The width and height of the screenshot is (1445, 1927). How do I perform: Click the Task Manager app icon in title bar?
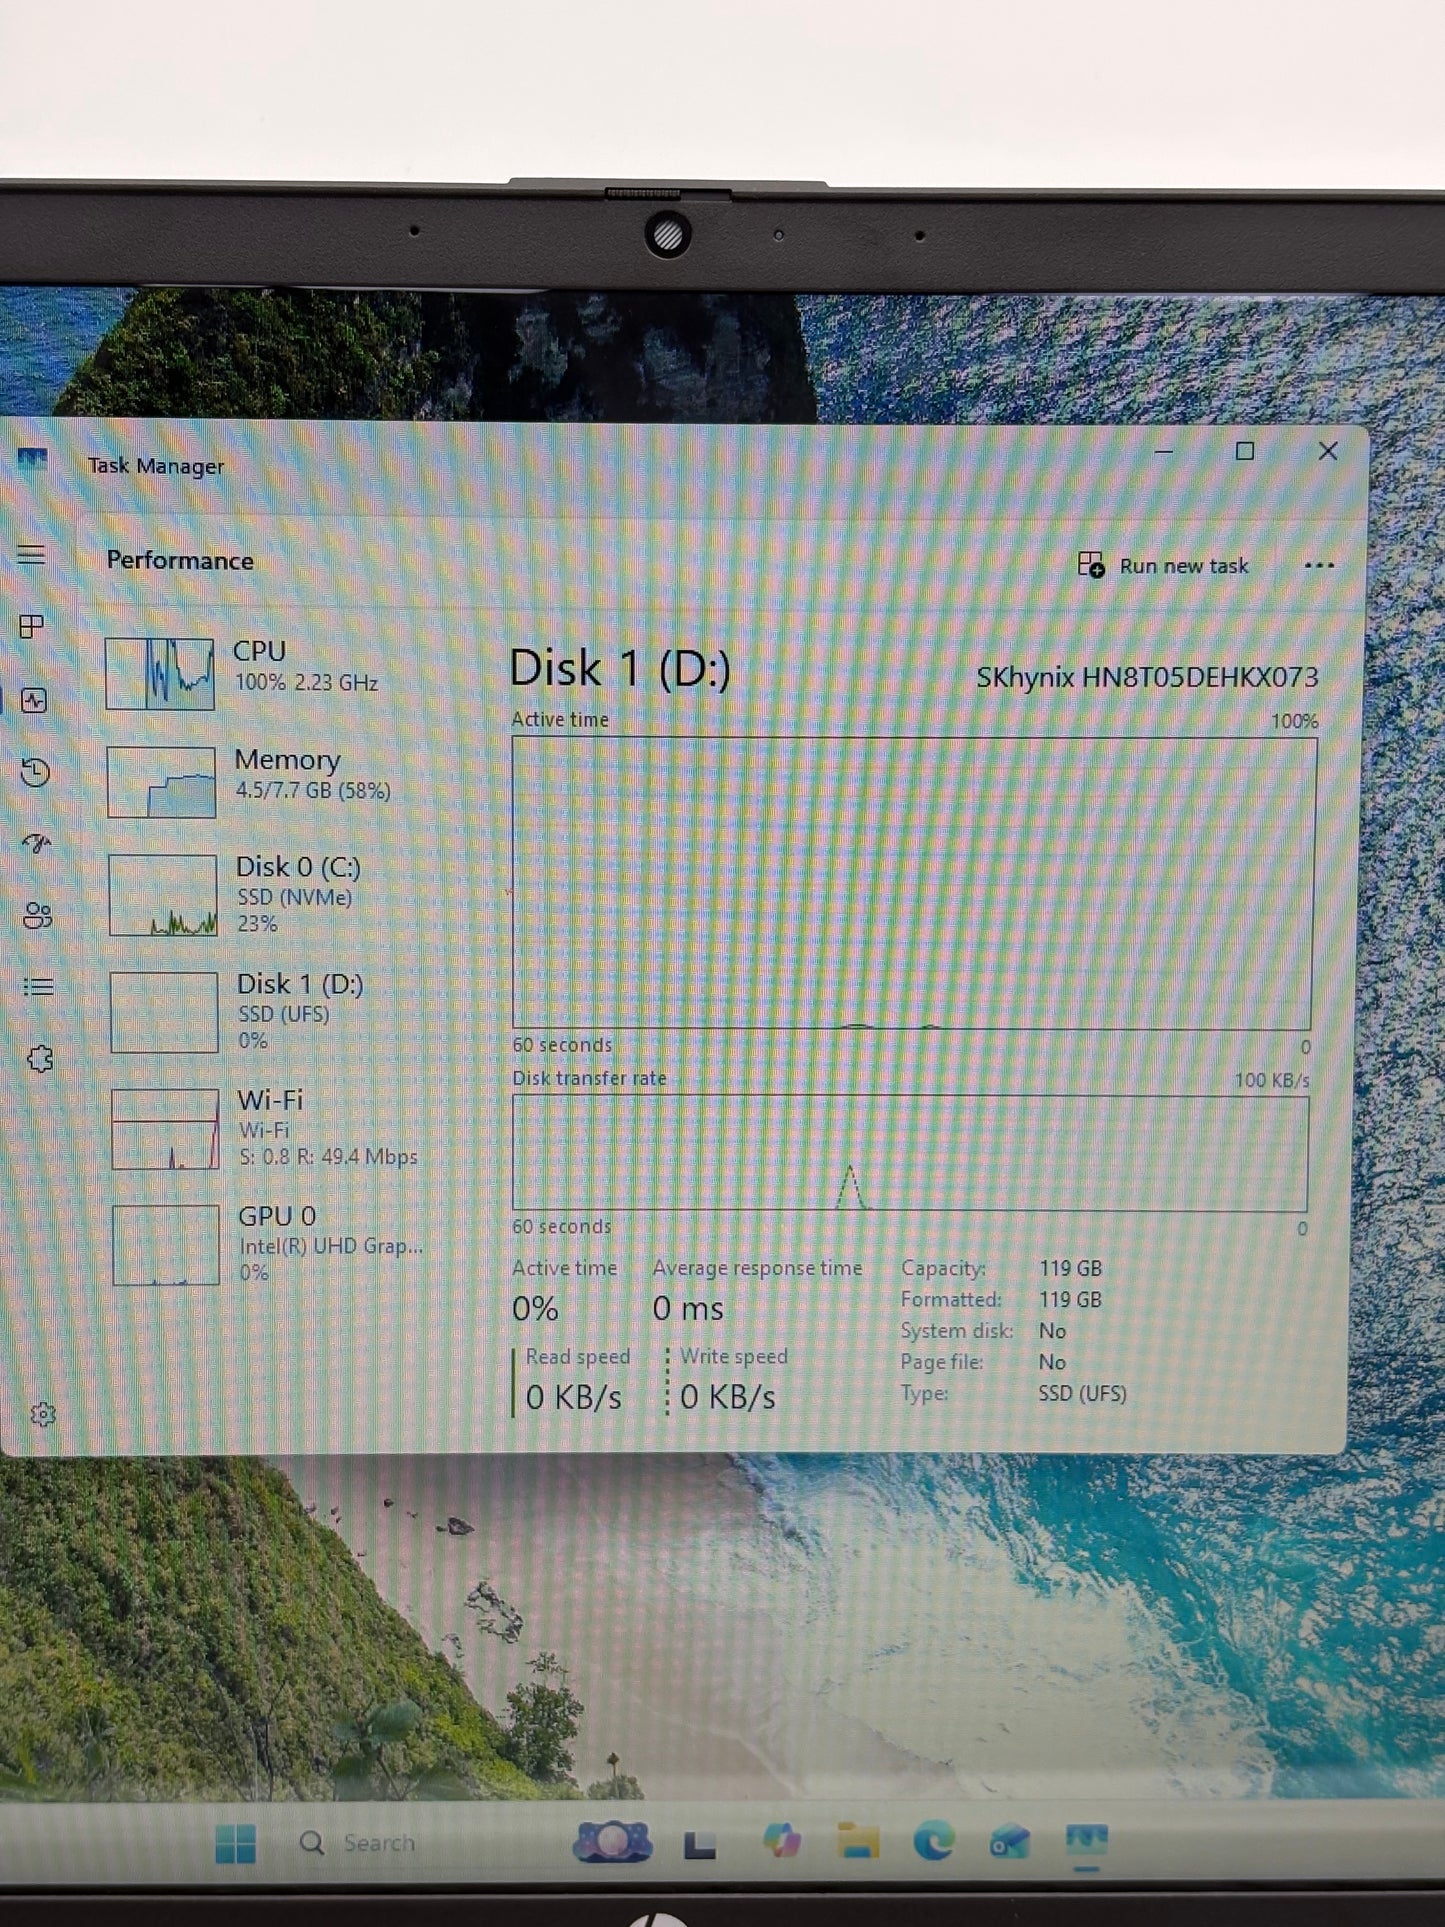tap(32, 461)
